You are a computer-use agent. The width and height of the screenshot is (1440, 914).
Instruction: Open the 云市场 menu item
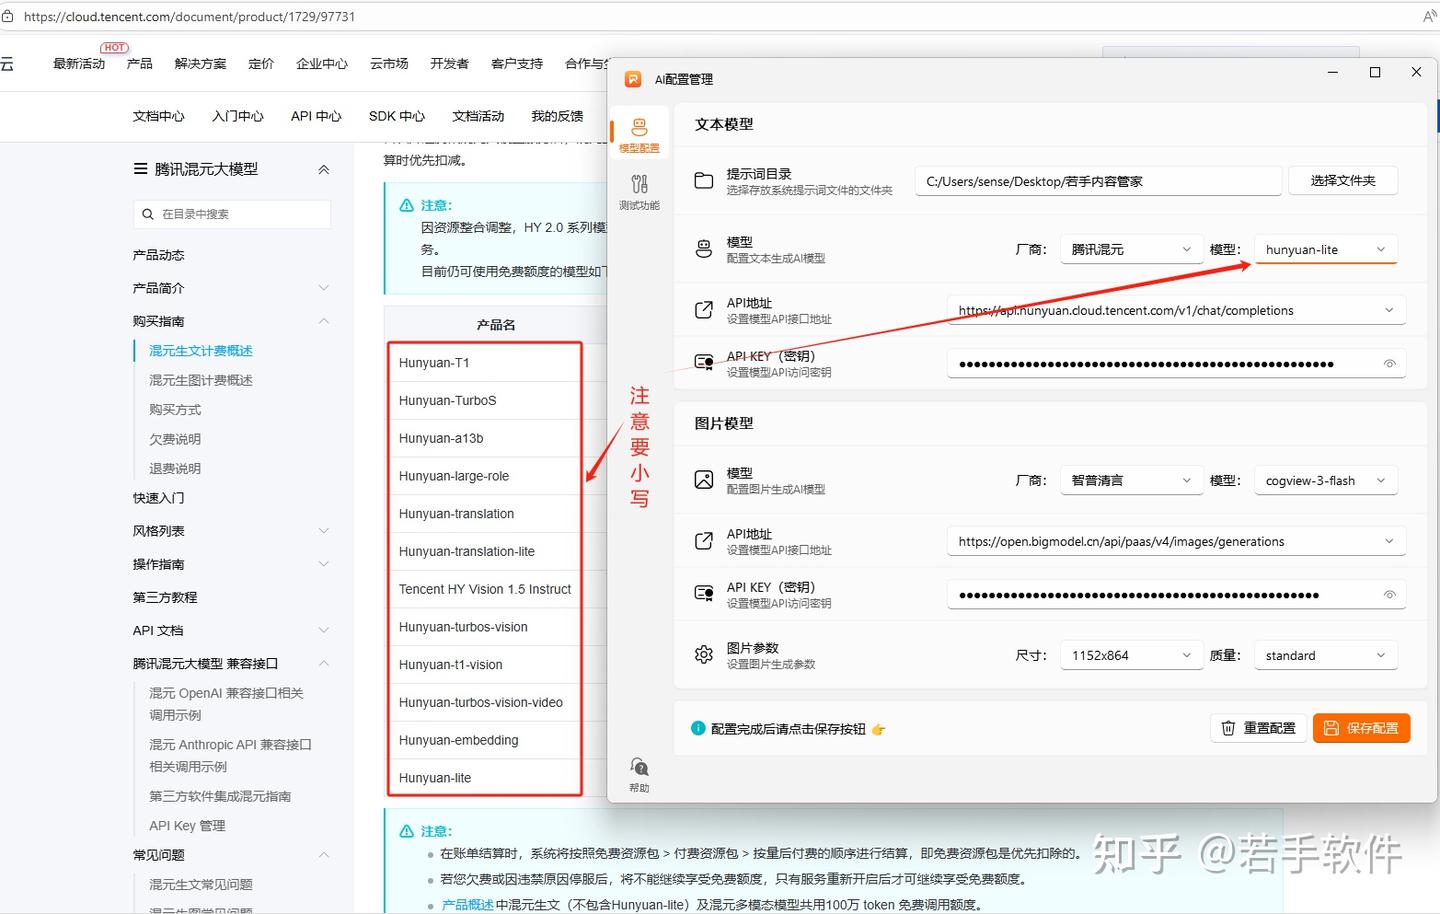pyautogui.click(x=389, y=63)
